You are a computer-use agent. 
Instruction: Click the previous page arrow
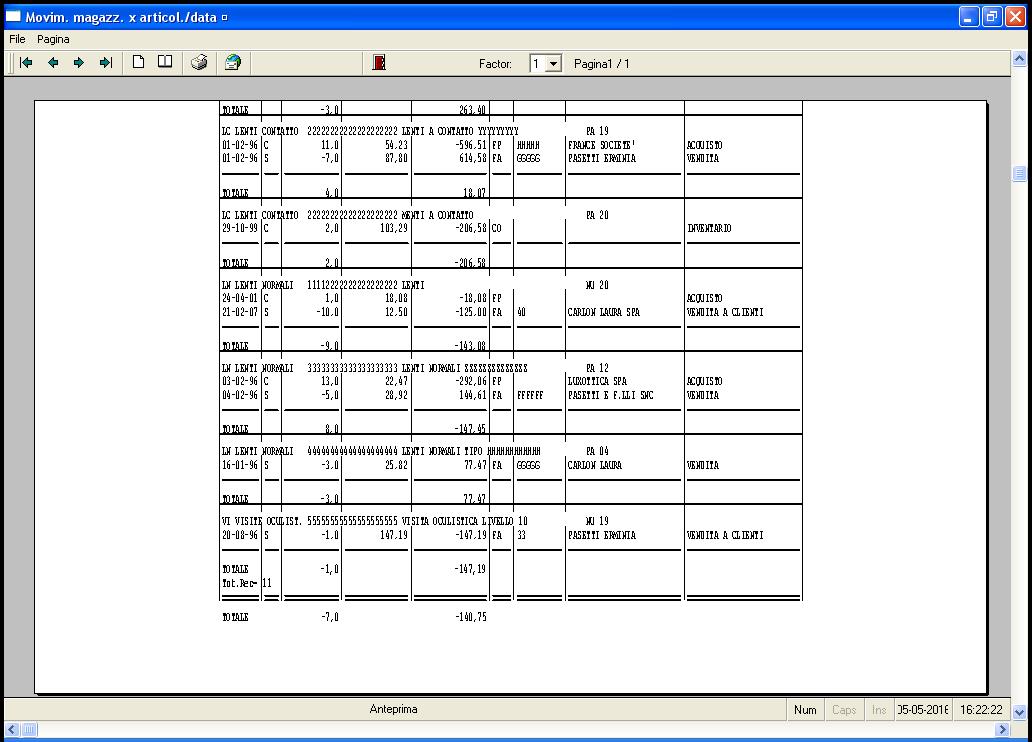[53, 63]
